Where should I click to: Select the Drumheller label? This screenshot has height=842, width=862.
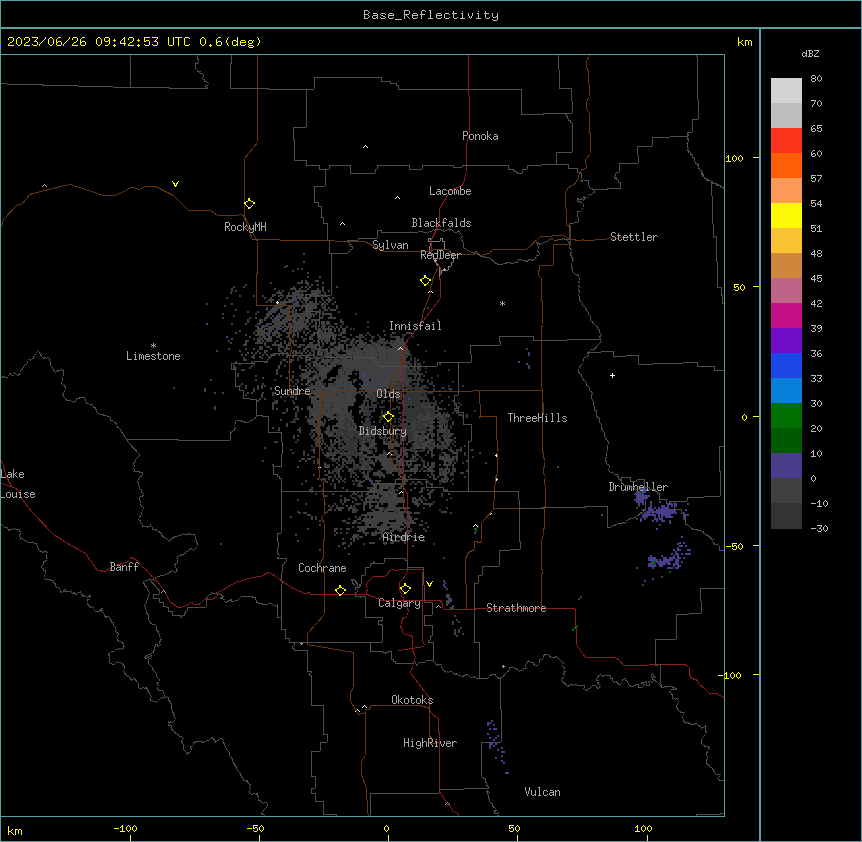(x=638, y=487)
